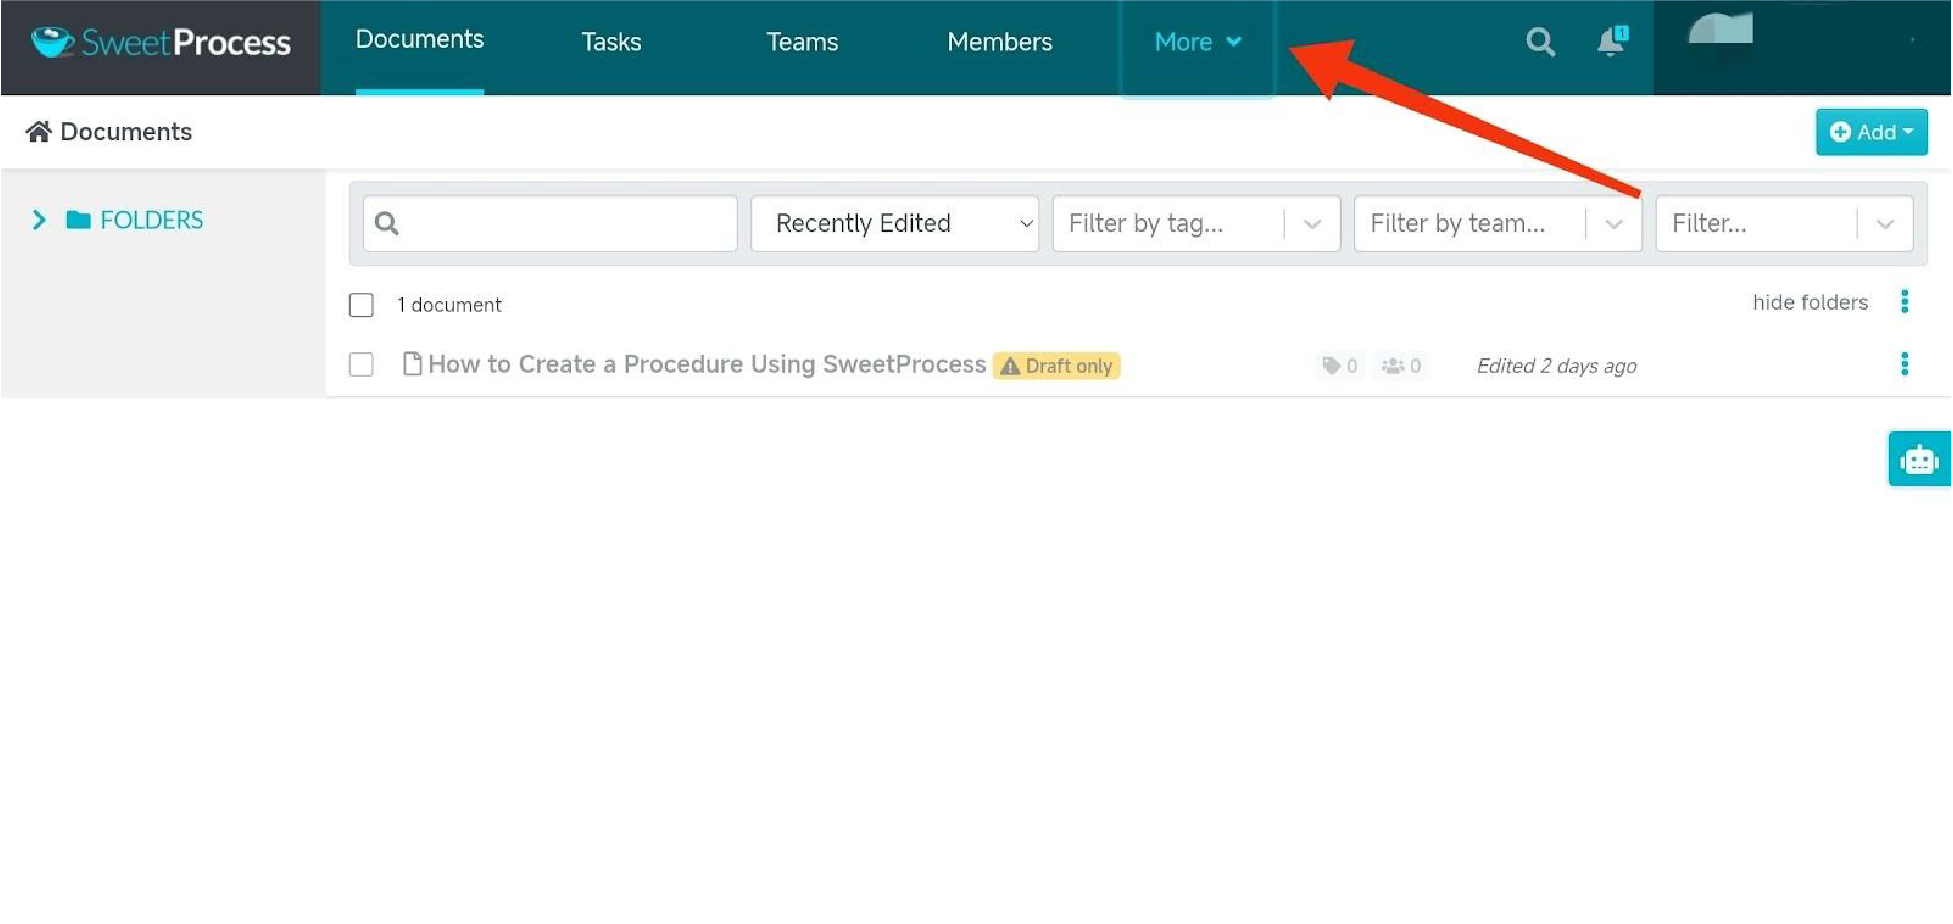Image resolution: width=1953 pixels, height=924 pixels.
Task: Tick the select-all documents checkbox
Action: point(361,305)
